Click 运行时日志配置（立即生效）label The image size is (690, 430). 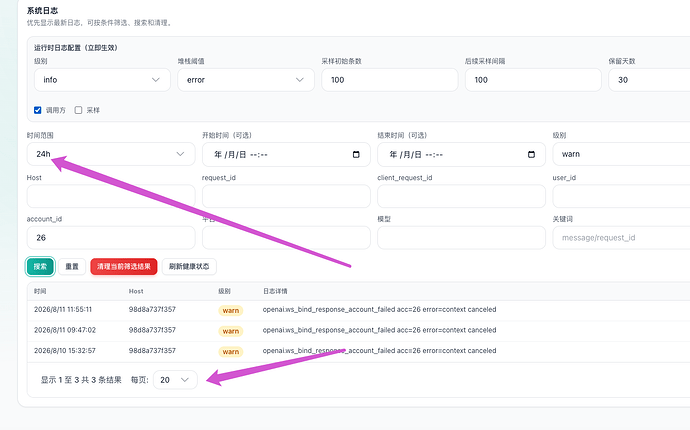click(76, 48)
